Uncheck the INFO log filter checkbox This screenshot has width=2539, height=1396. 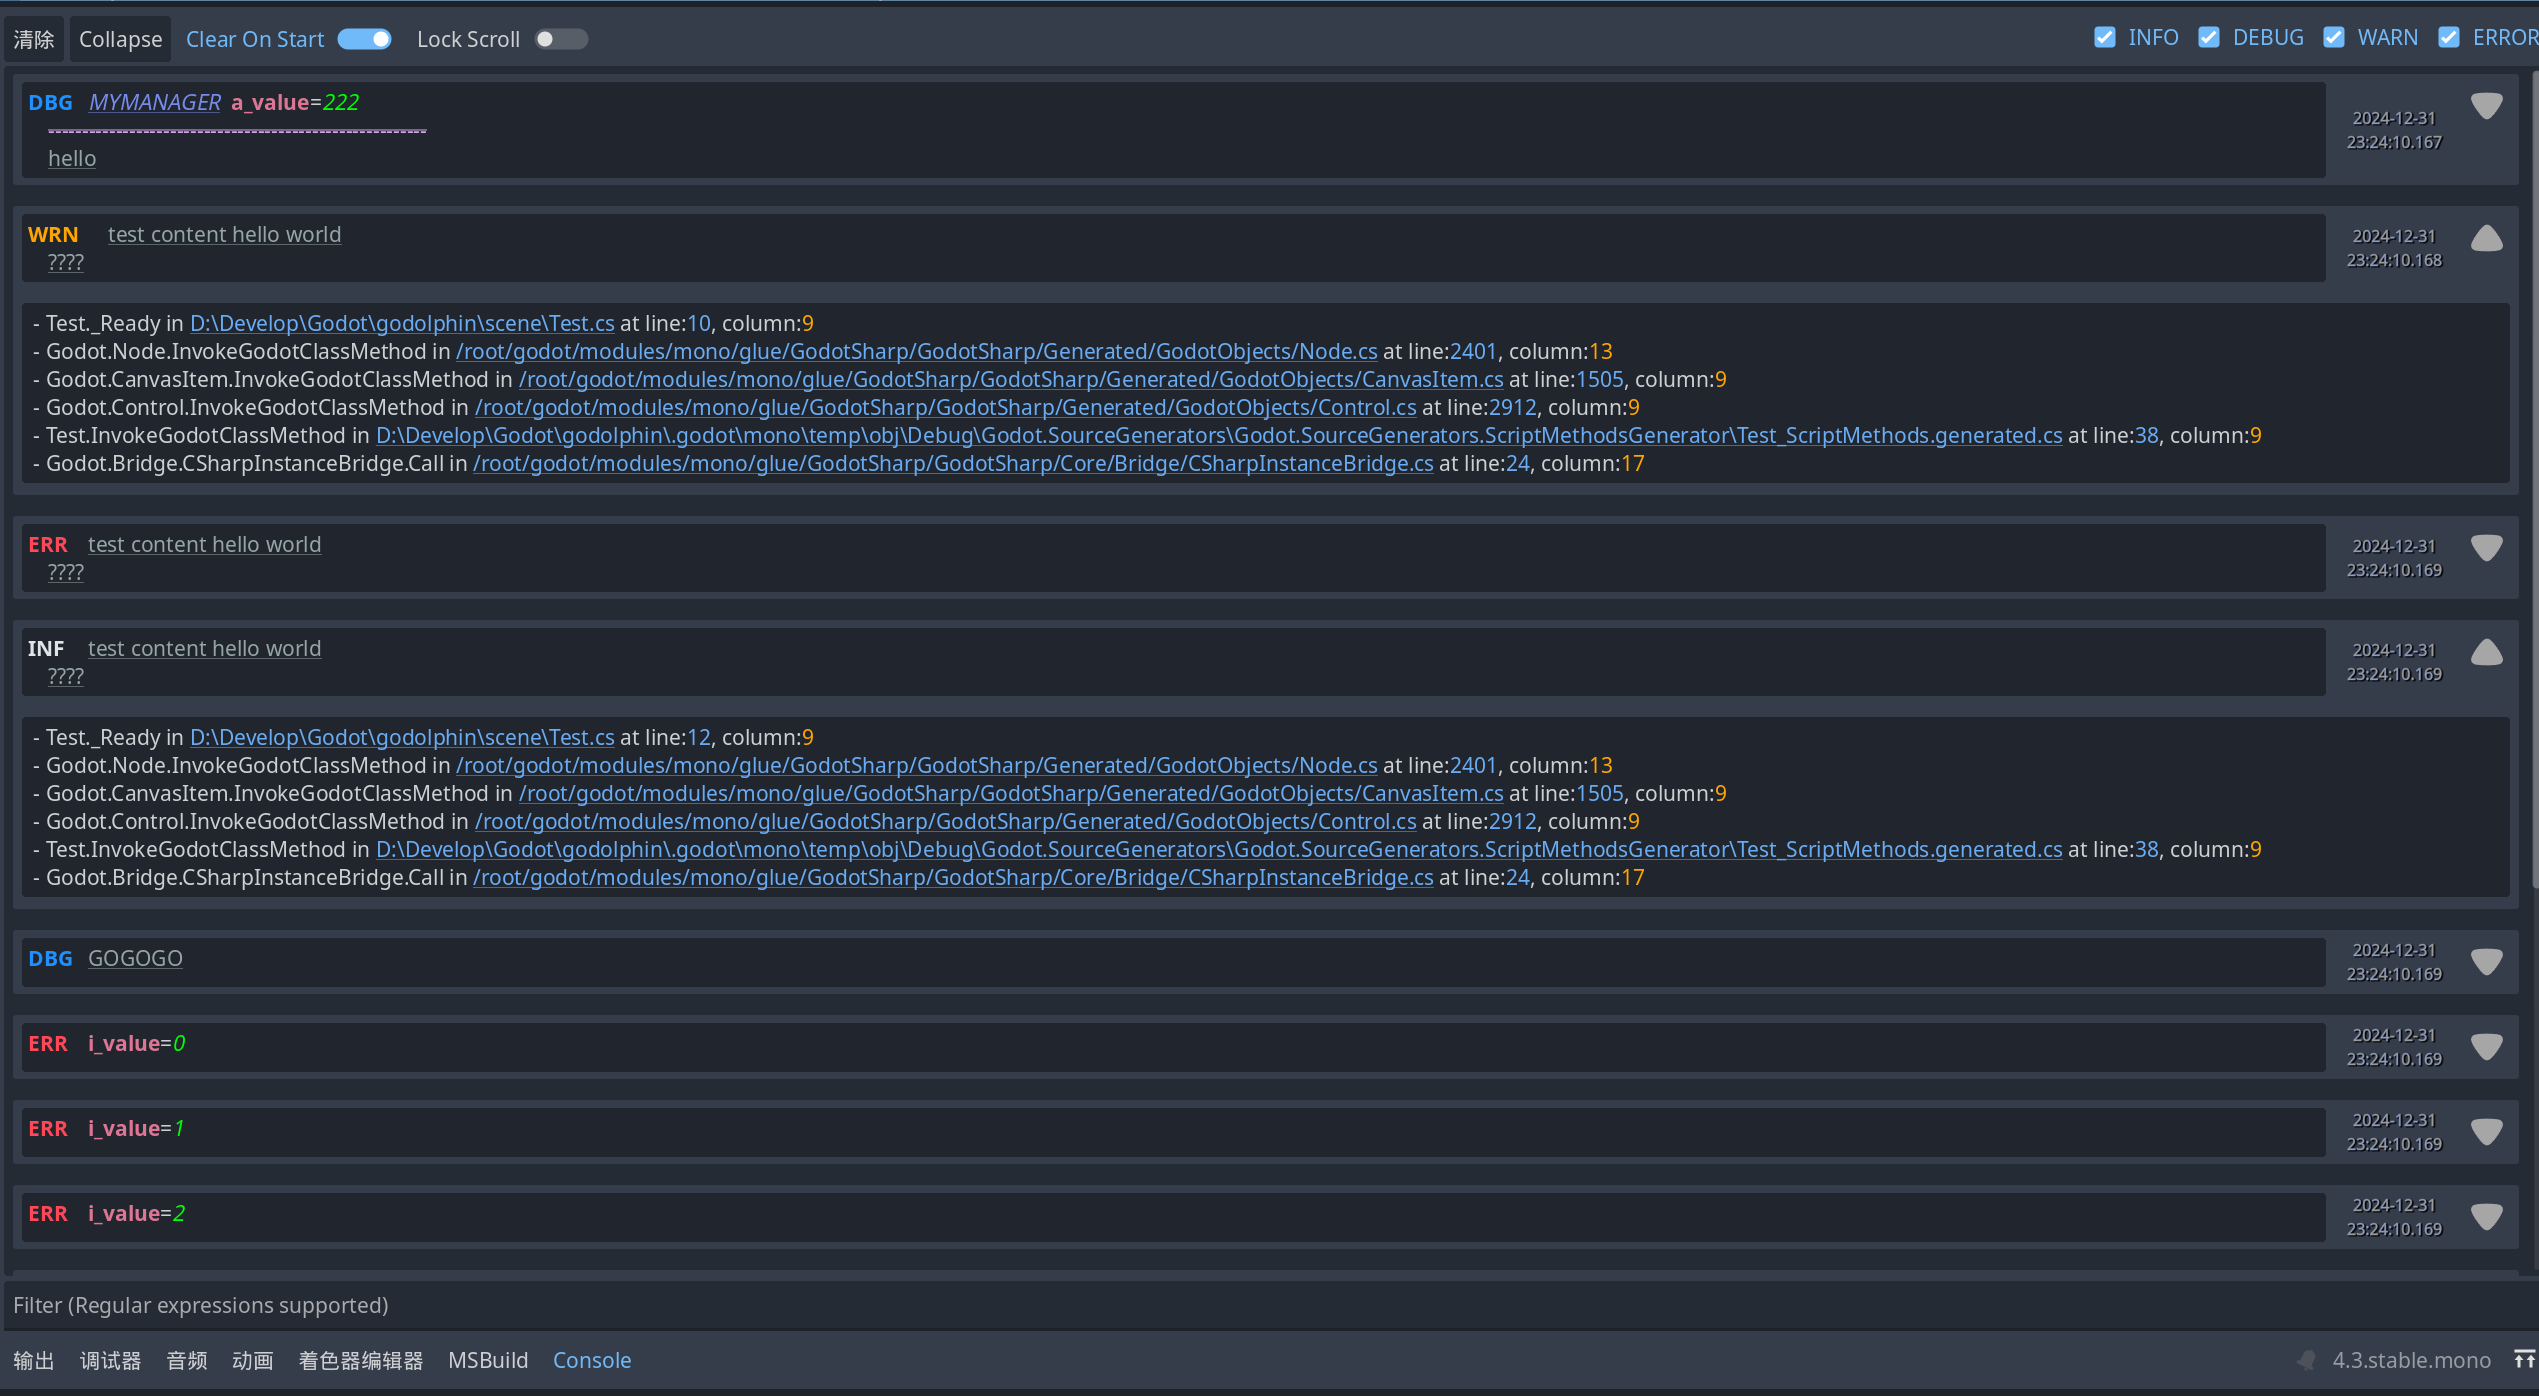(2105, 37)
